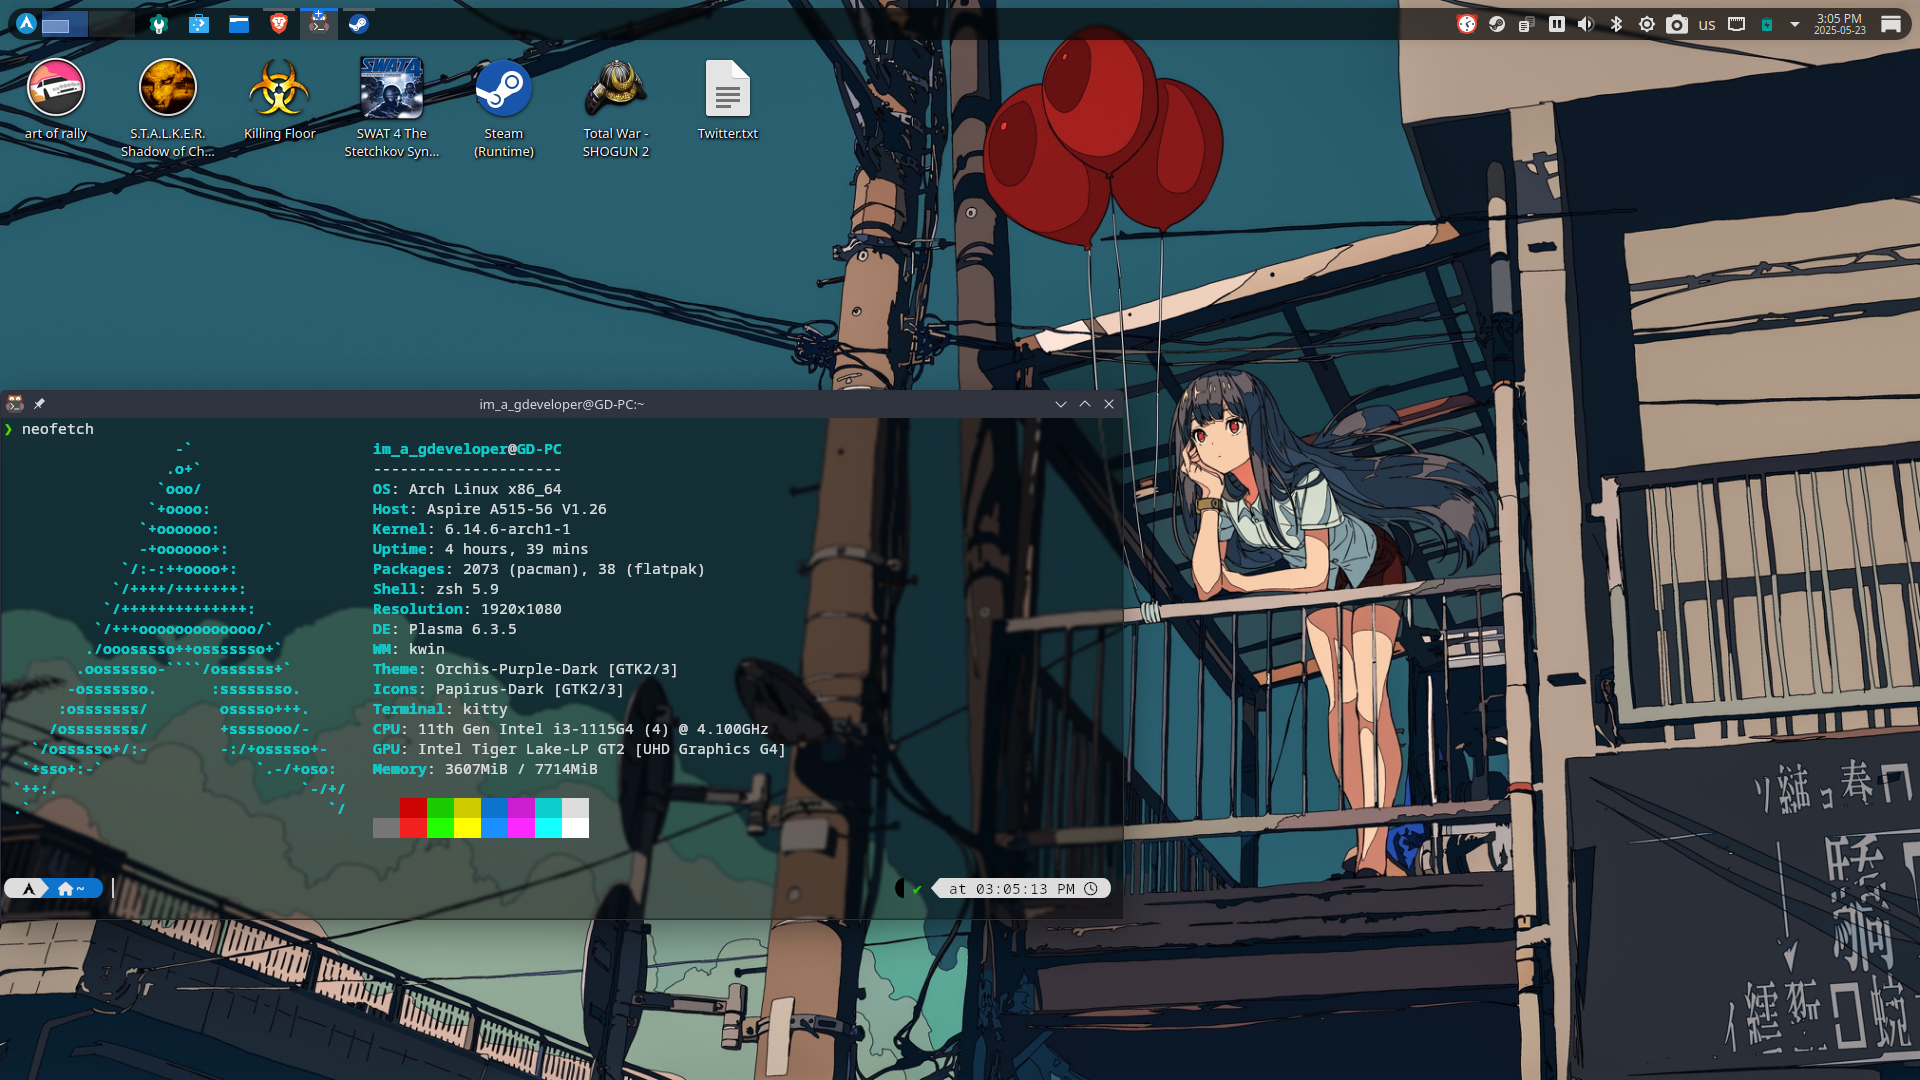Click the green checkmark status in prompt
The width and height of the screenshot is (1920, 1080).
[x=917, y=889]
